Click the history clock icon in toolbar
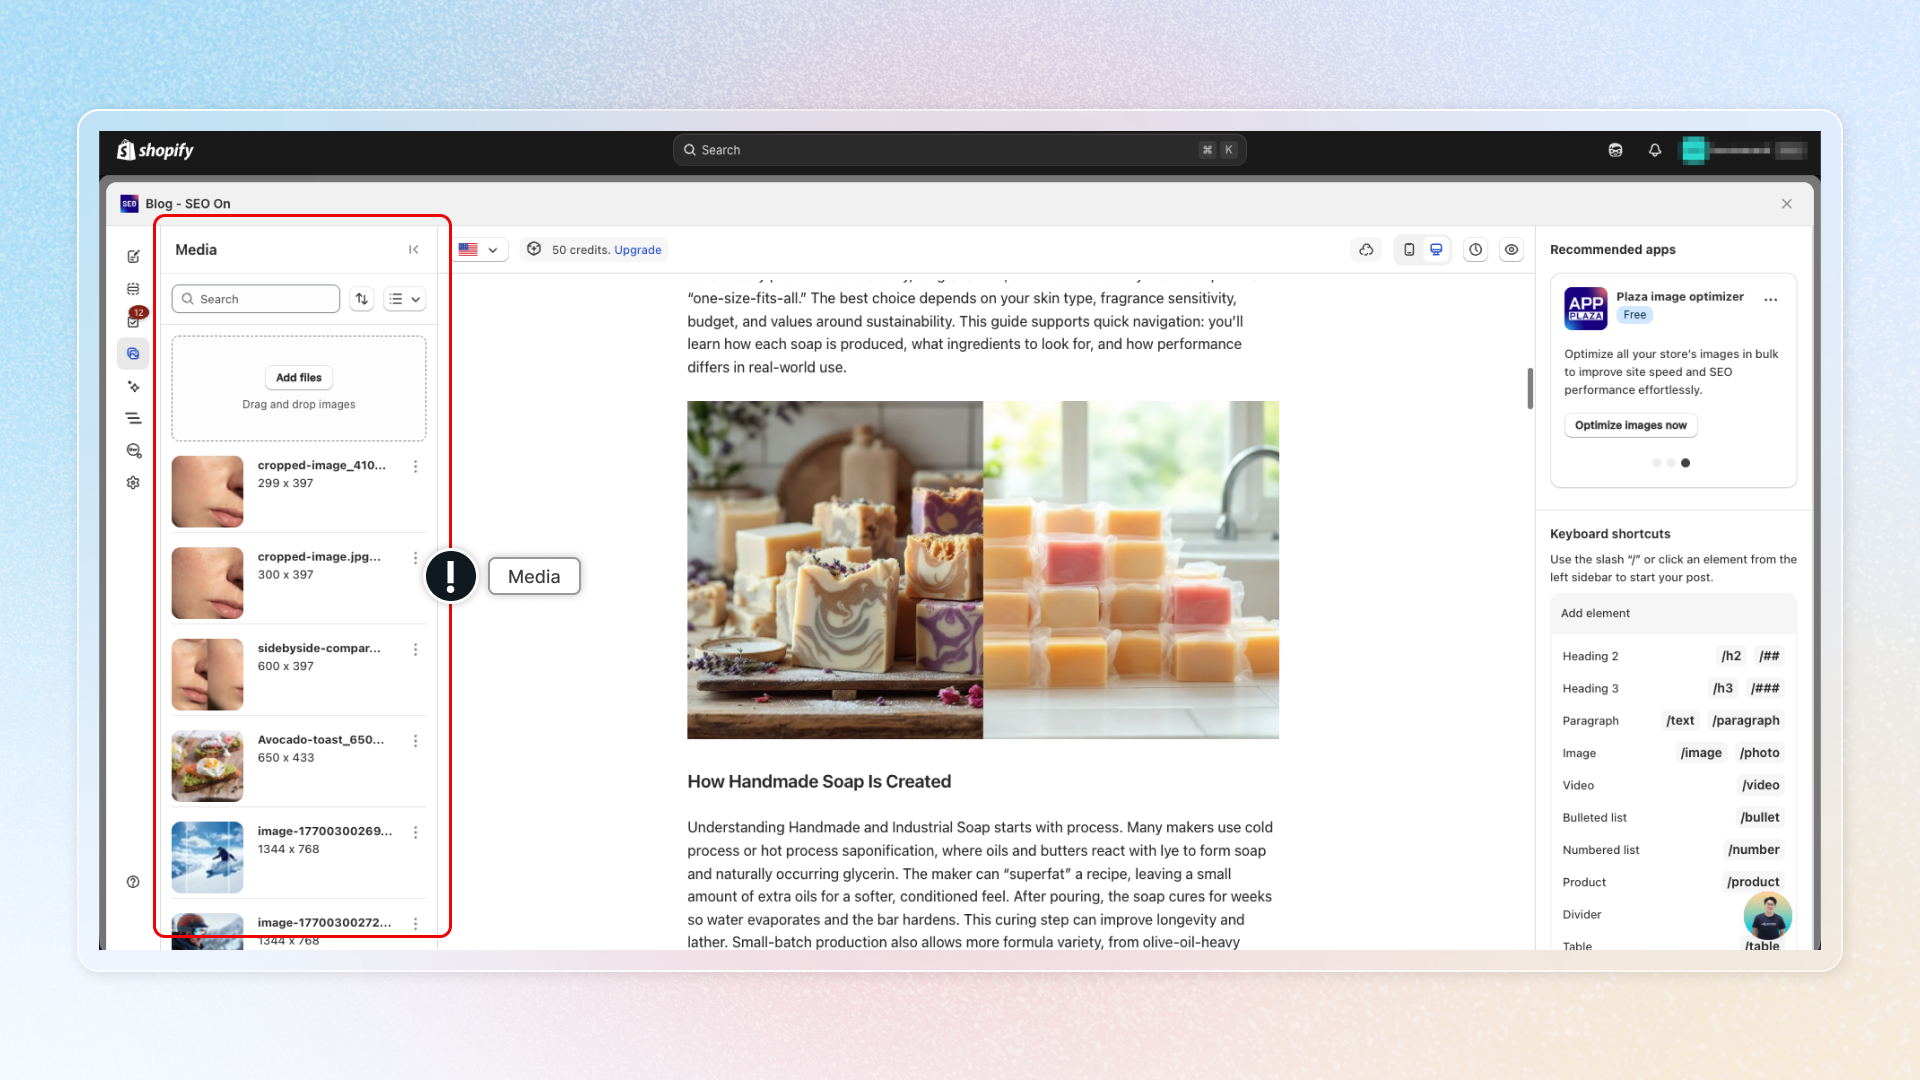This screenshot has height=1080, width=1920. click(x=1475, y=250)
